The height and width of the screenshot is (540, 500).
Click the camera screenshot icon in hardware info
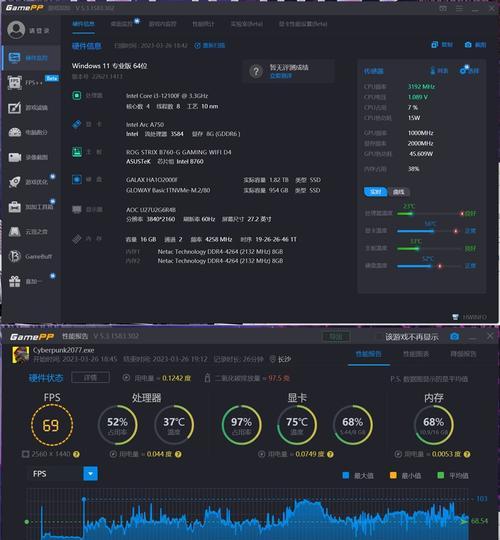[x=468, y=45]
